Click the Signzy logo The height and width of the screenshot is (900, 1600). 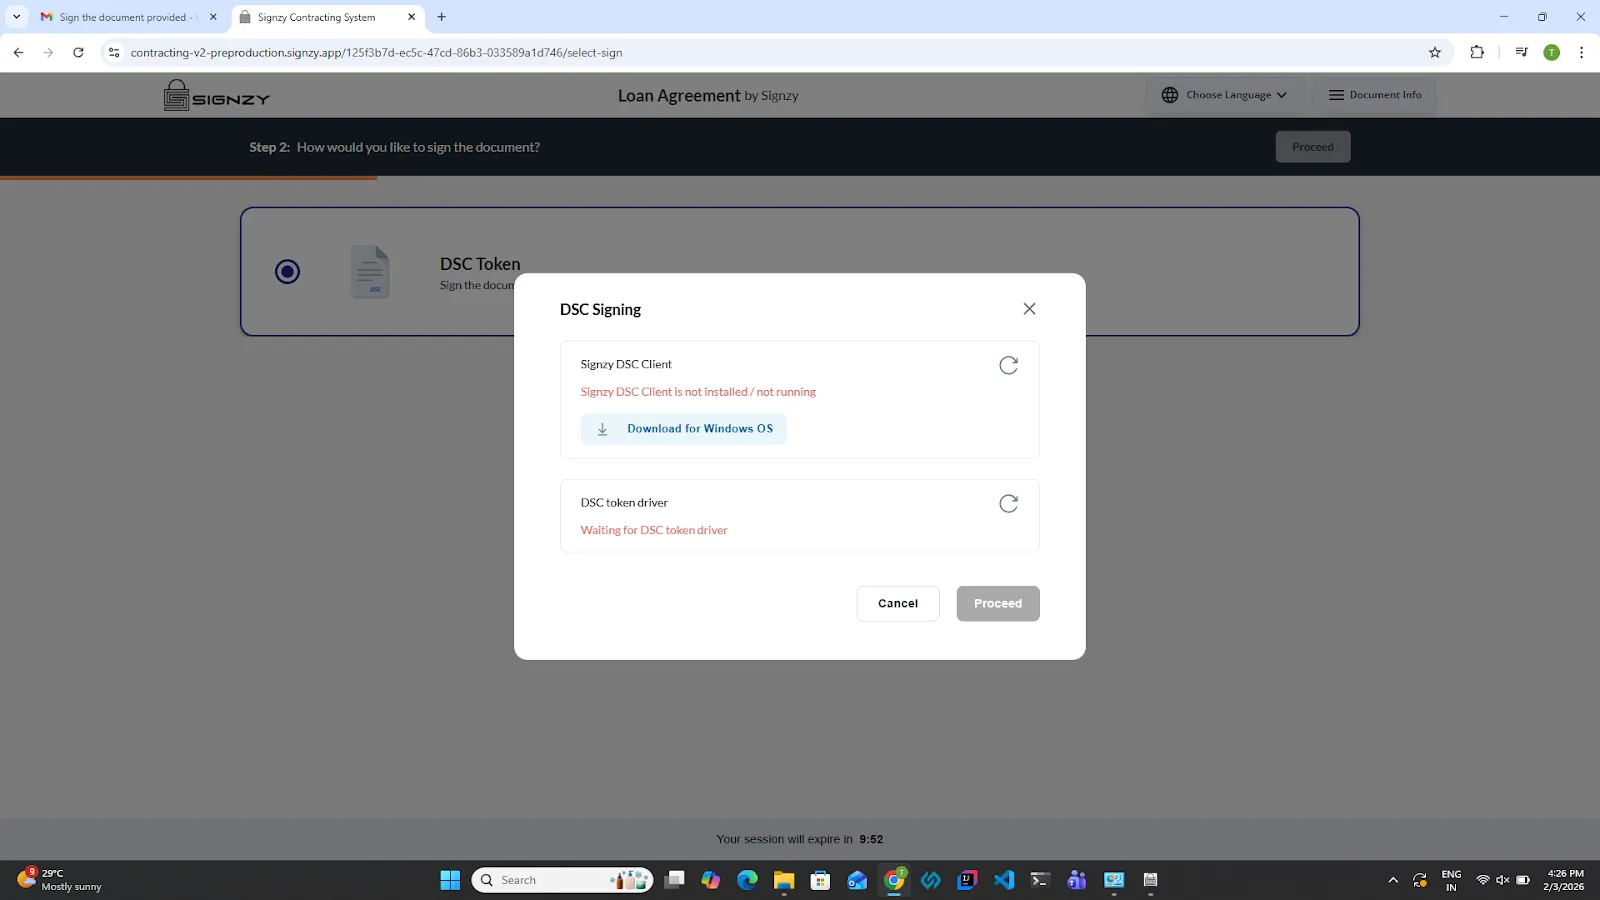pyautogui.click(x=217, y=96)
